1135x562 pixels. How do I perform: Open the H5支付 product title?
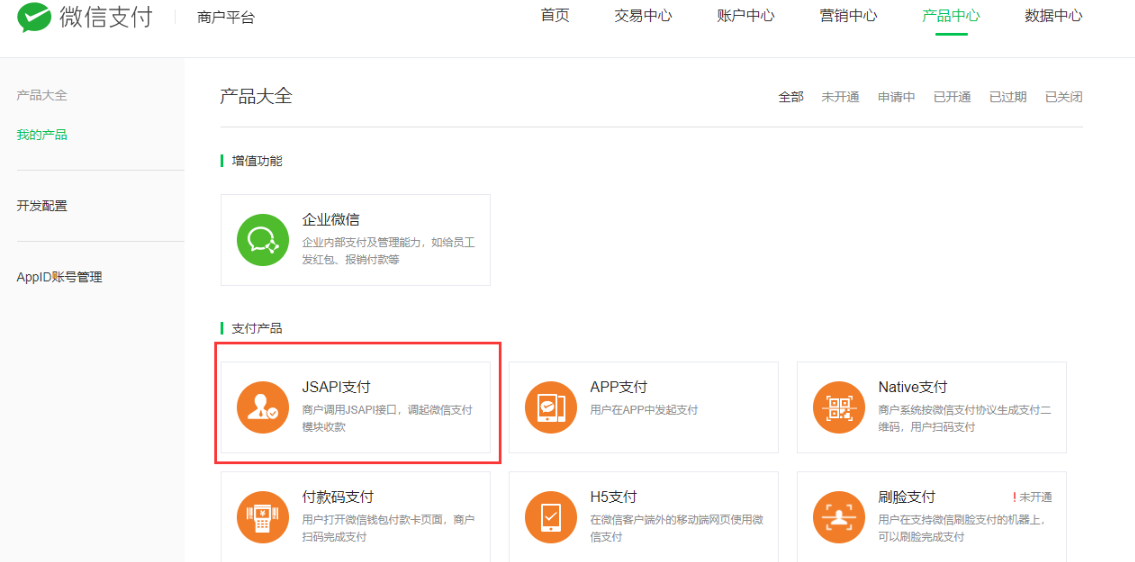click(613, 498)
